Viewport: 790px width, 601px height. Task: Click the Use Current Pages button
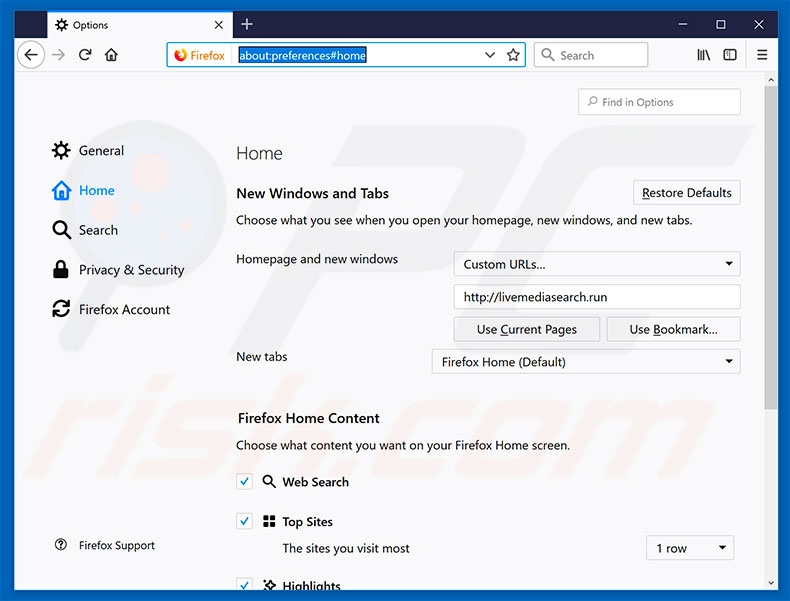tap(526, 329)
